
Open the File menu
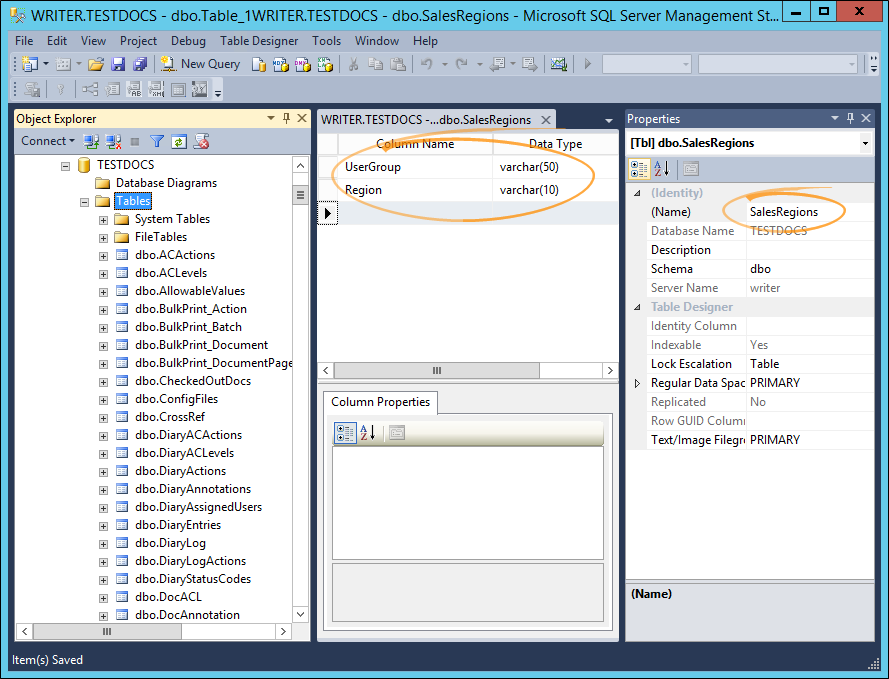(24, 41)
